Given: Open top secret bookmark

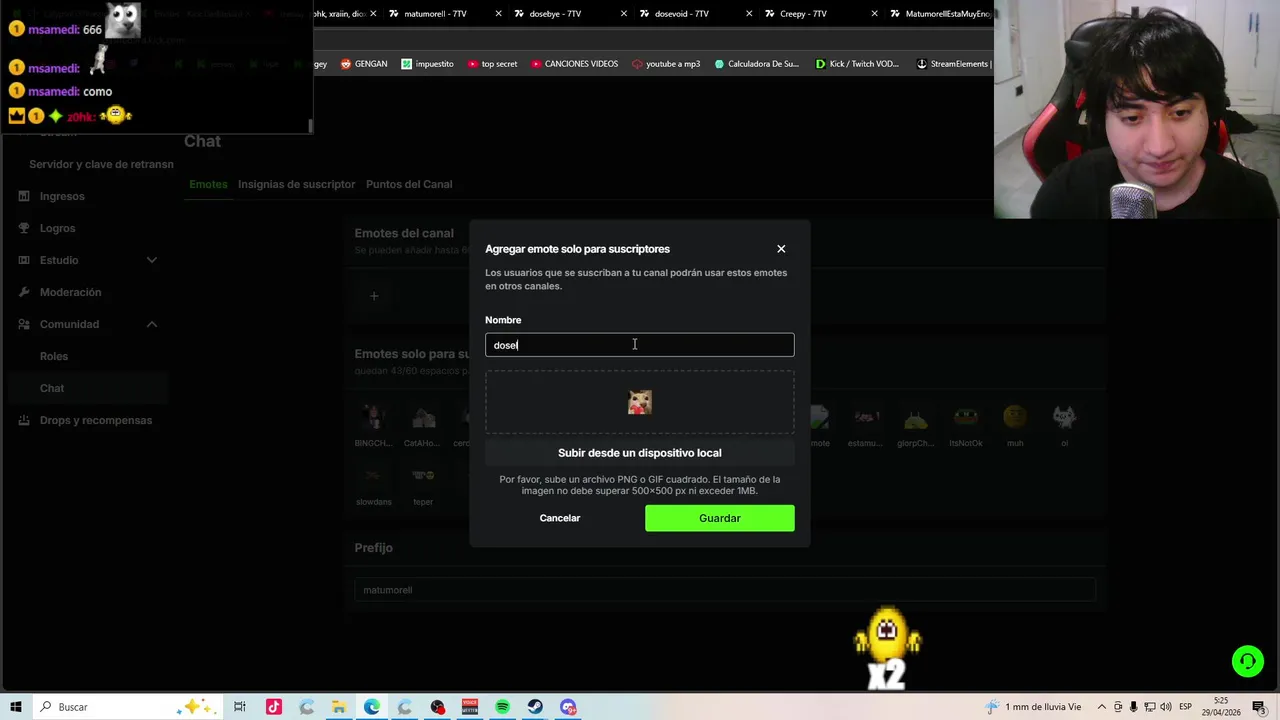Looking at the screenshot, I should [x=492, y=64].
